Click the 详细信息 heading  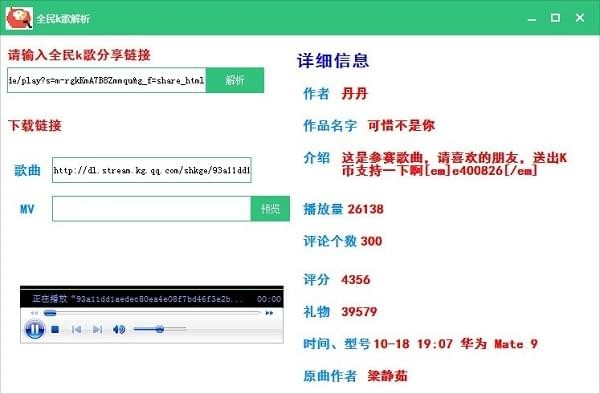point(333,60)
